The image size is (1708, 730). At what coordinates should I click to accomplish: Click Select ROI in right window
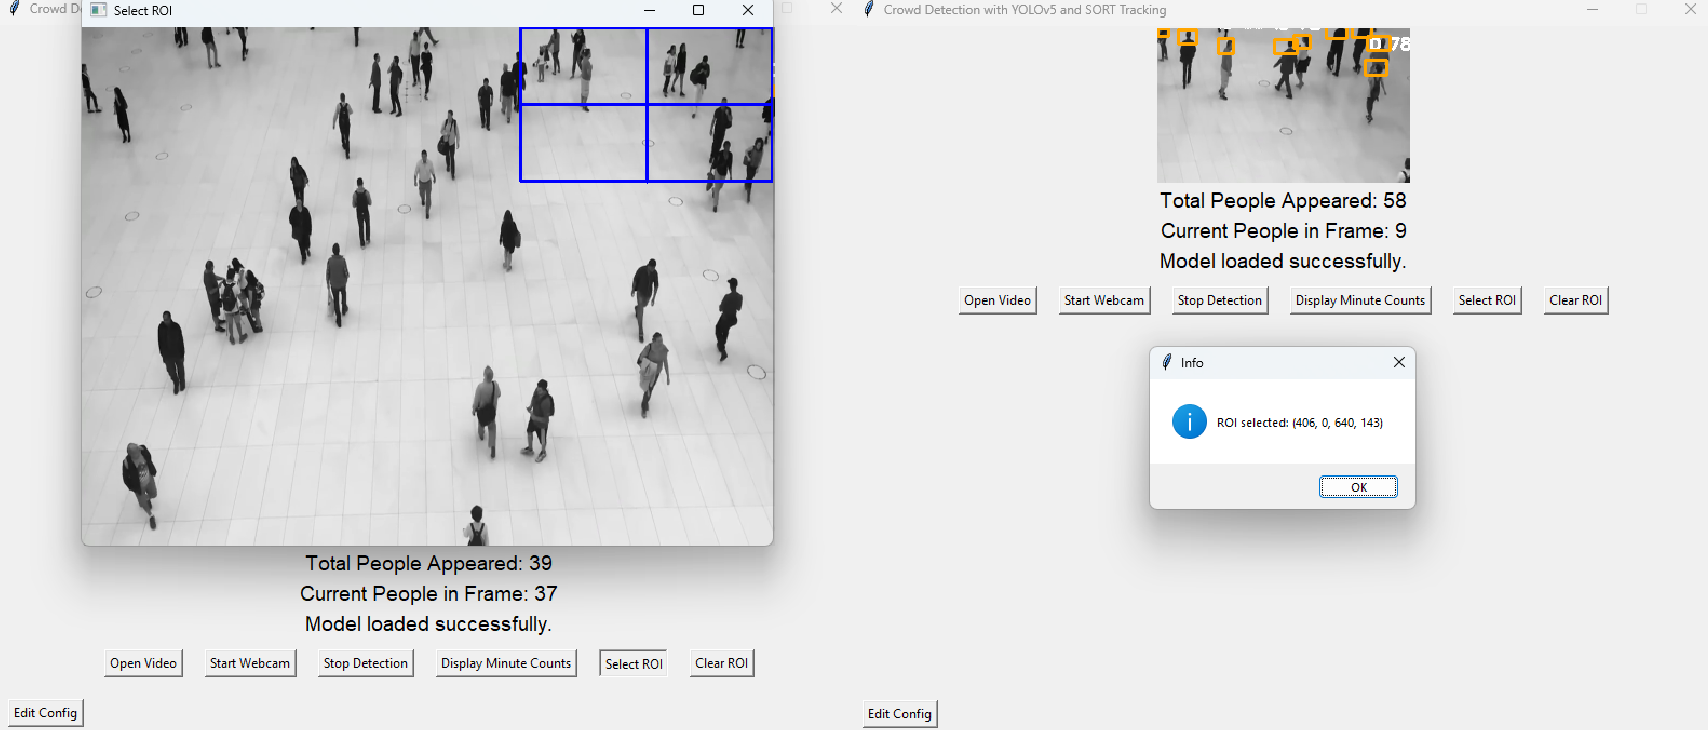click(1487, 300)
